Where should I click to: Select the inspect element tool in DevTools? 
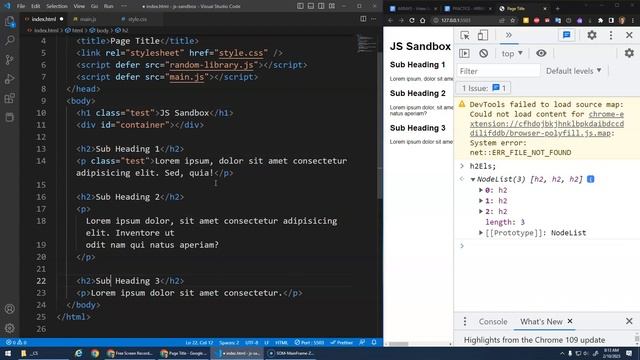(x=464, y=35)
